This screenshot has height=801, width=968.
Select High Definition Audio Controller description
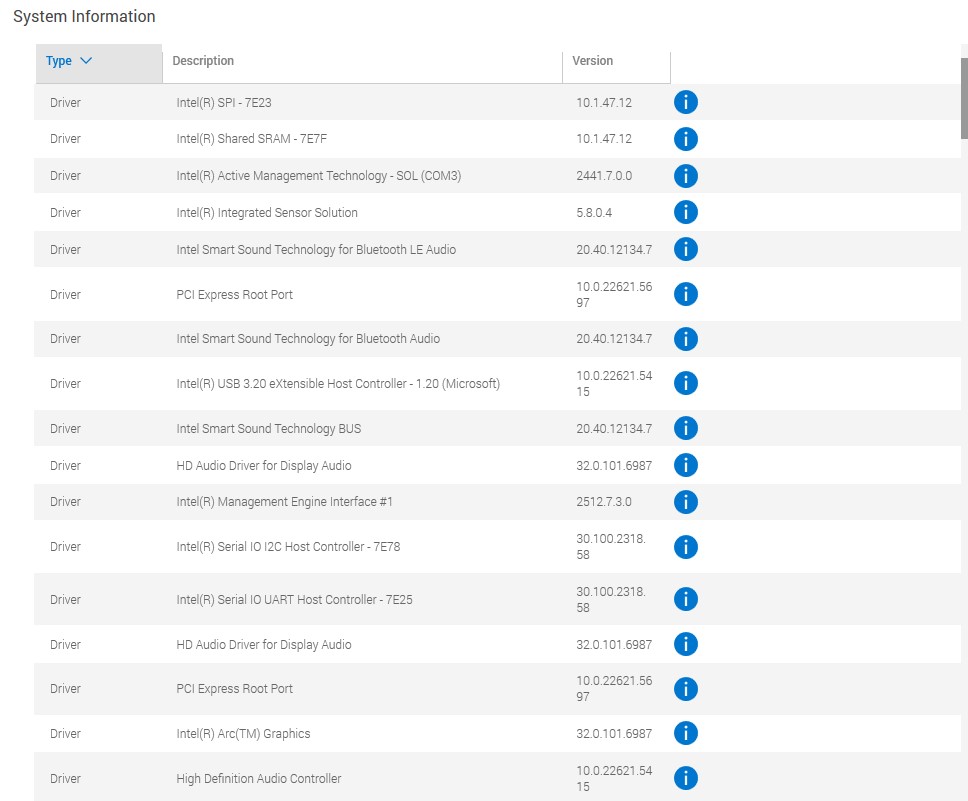point(259,779)
